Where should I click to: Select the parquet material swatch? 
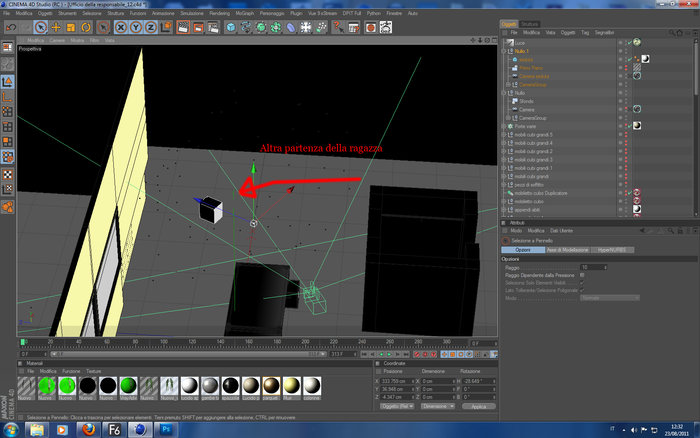click(271, 388)
